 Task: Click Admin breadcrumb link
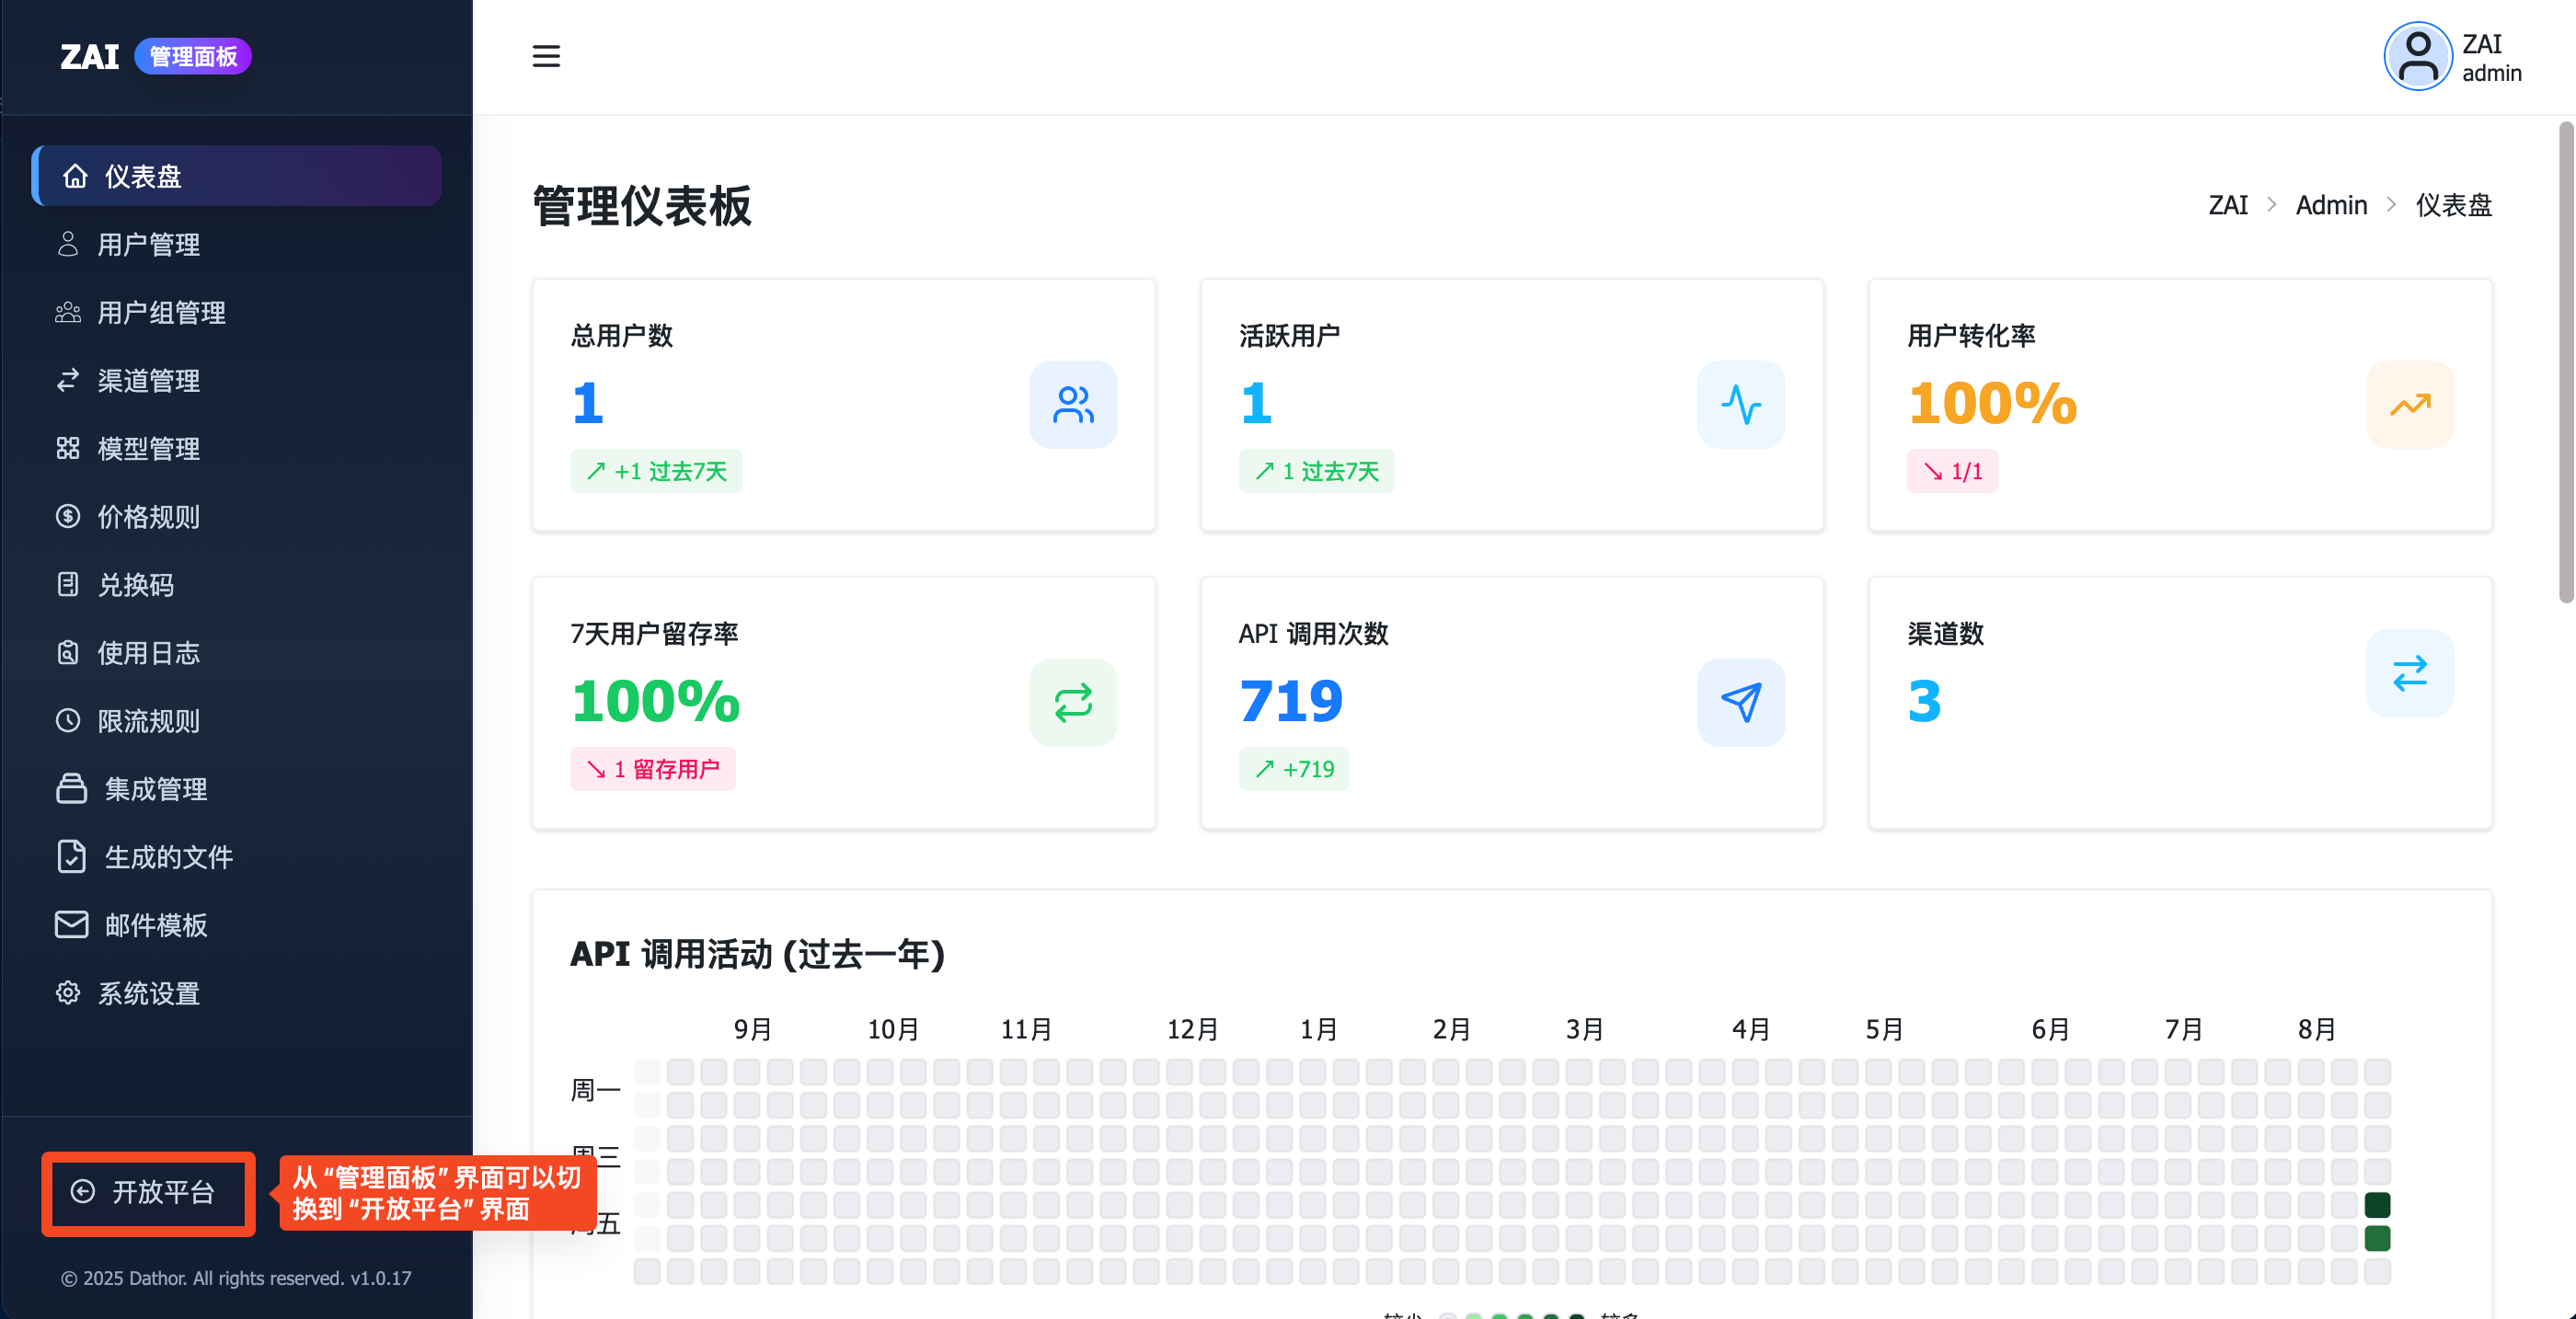(2330, 205)
